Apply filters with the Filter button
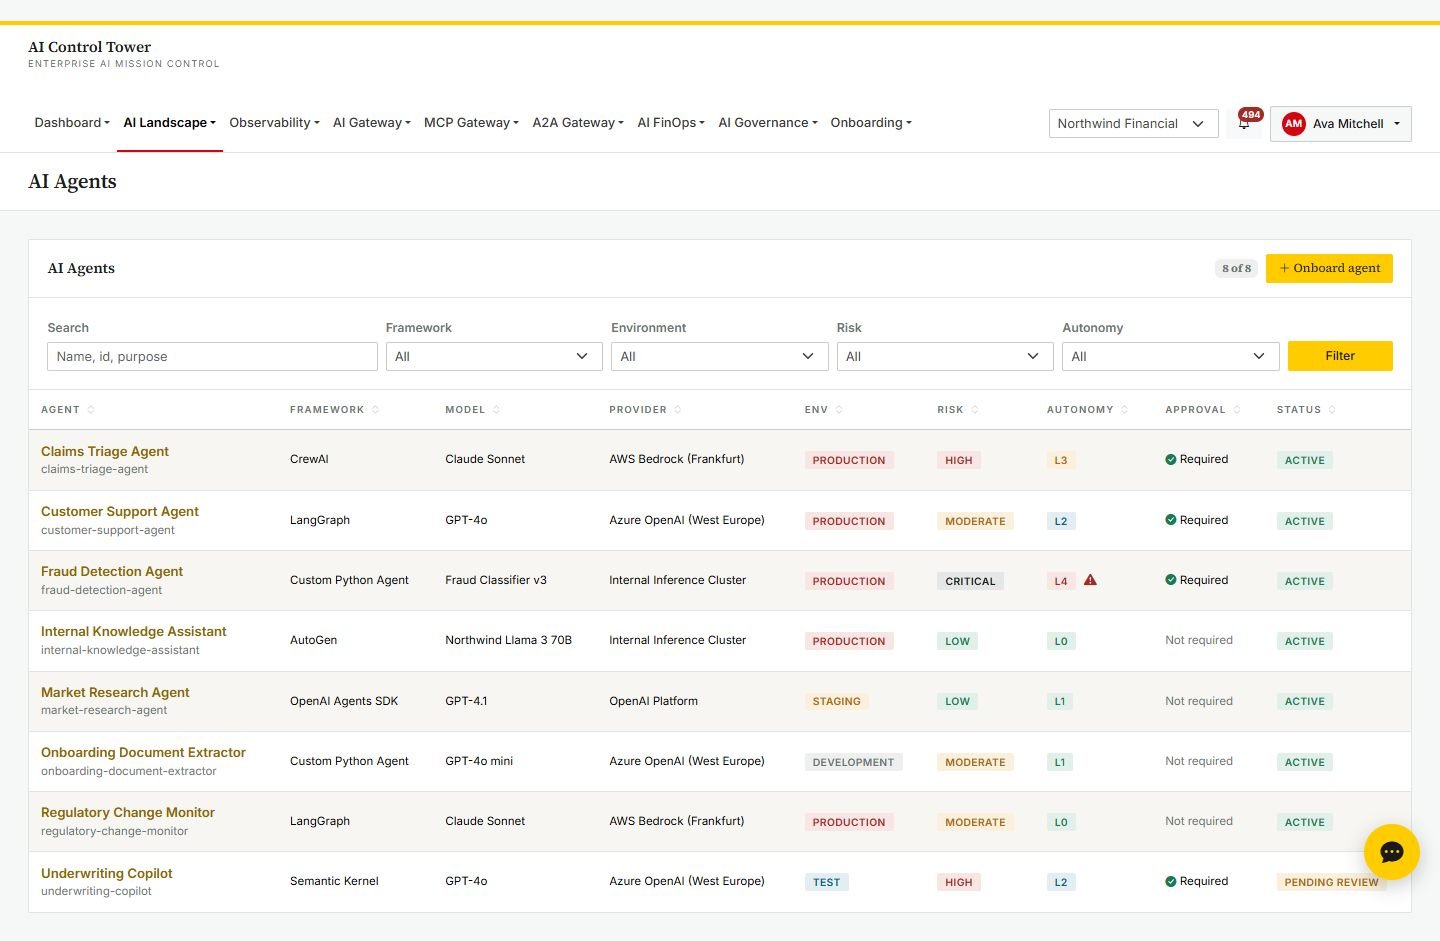Screen dimensions: 1440x941 click(x=1340, y=356)
